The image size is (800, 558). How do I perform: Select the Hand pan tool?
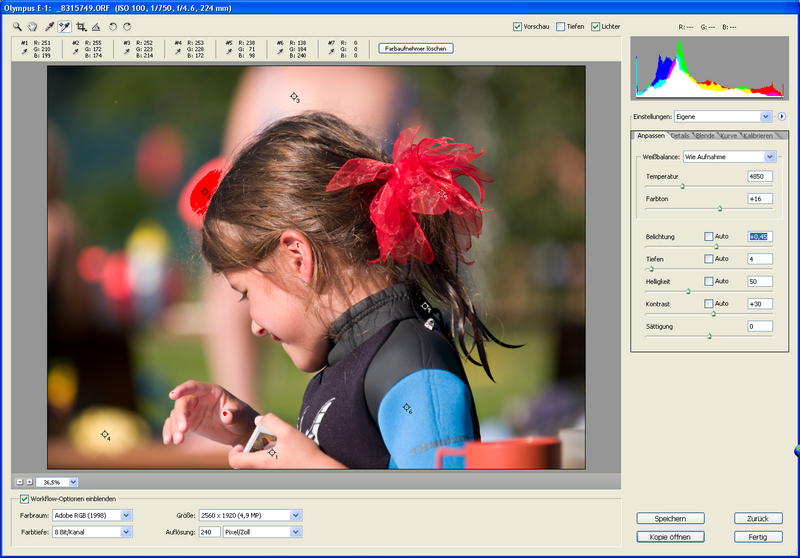coord(32,26)
